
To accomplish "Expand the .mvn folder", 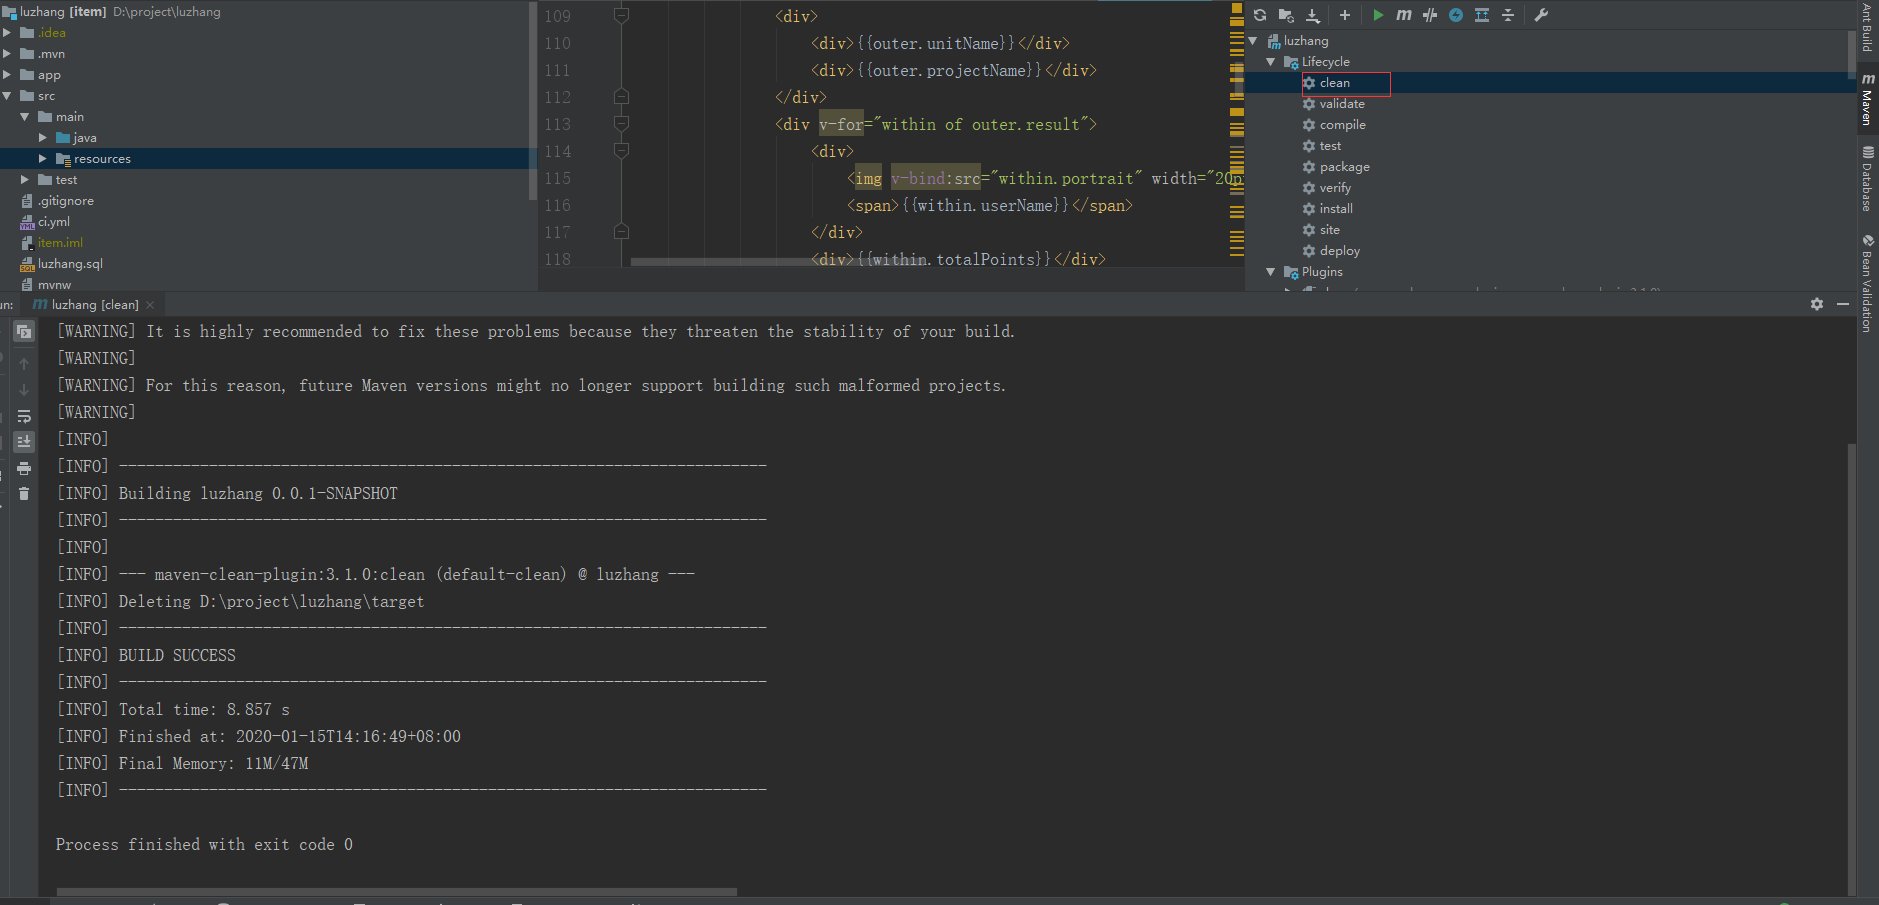I will 8,54.
